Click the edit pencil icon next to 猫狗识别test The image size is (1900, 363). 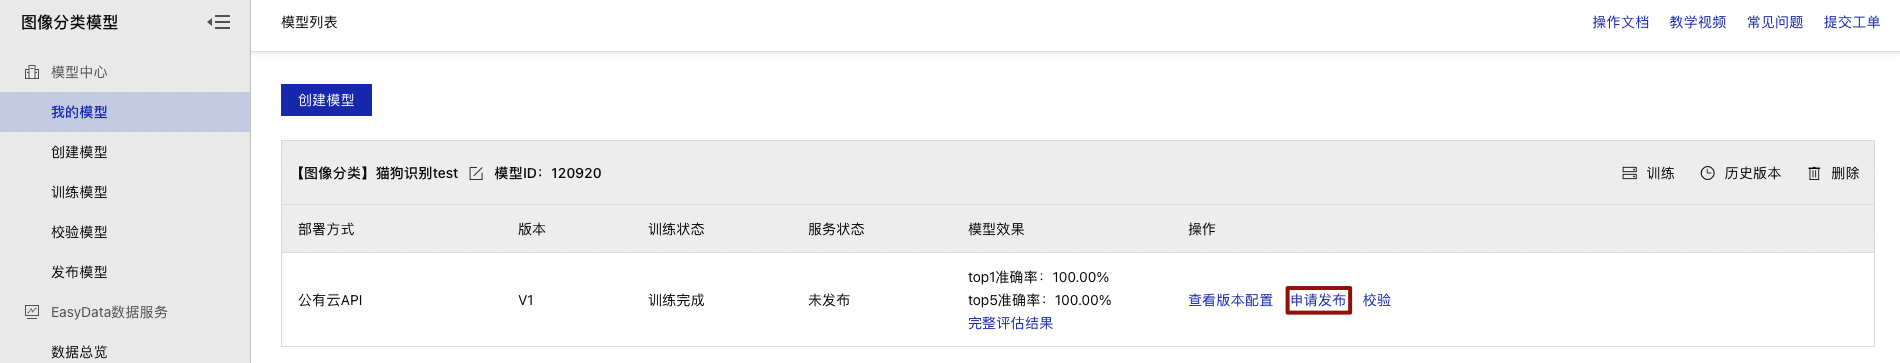pyautogui.click(x=476, y=173)
